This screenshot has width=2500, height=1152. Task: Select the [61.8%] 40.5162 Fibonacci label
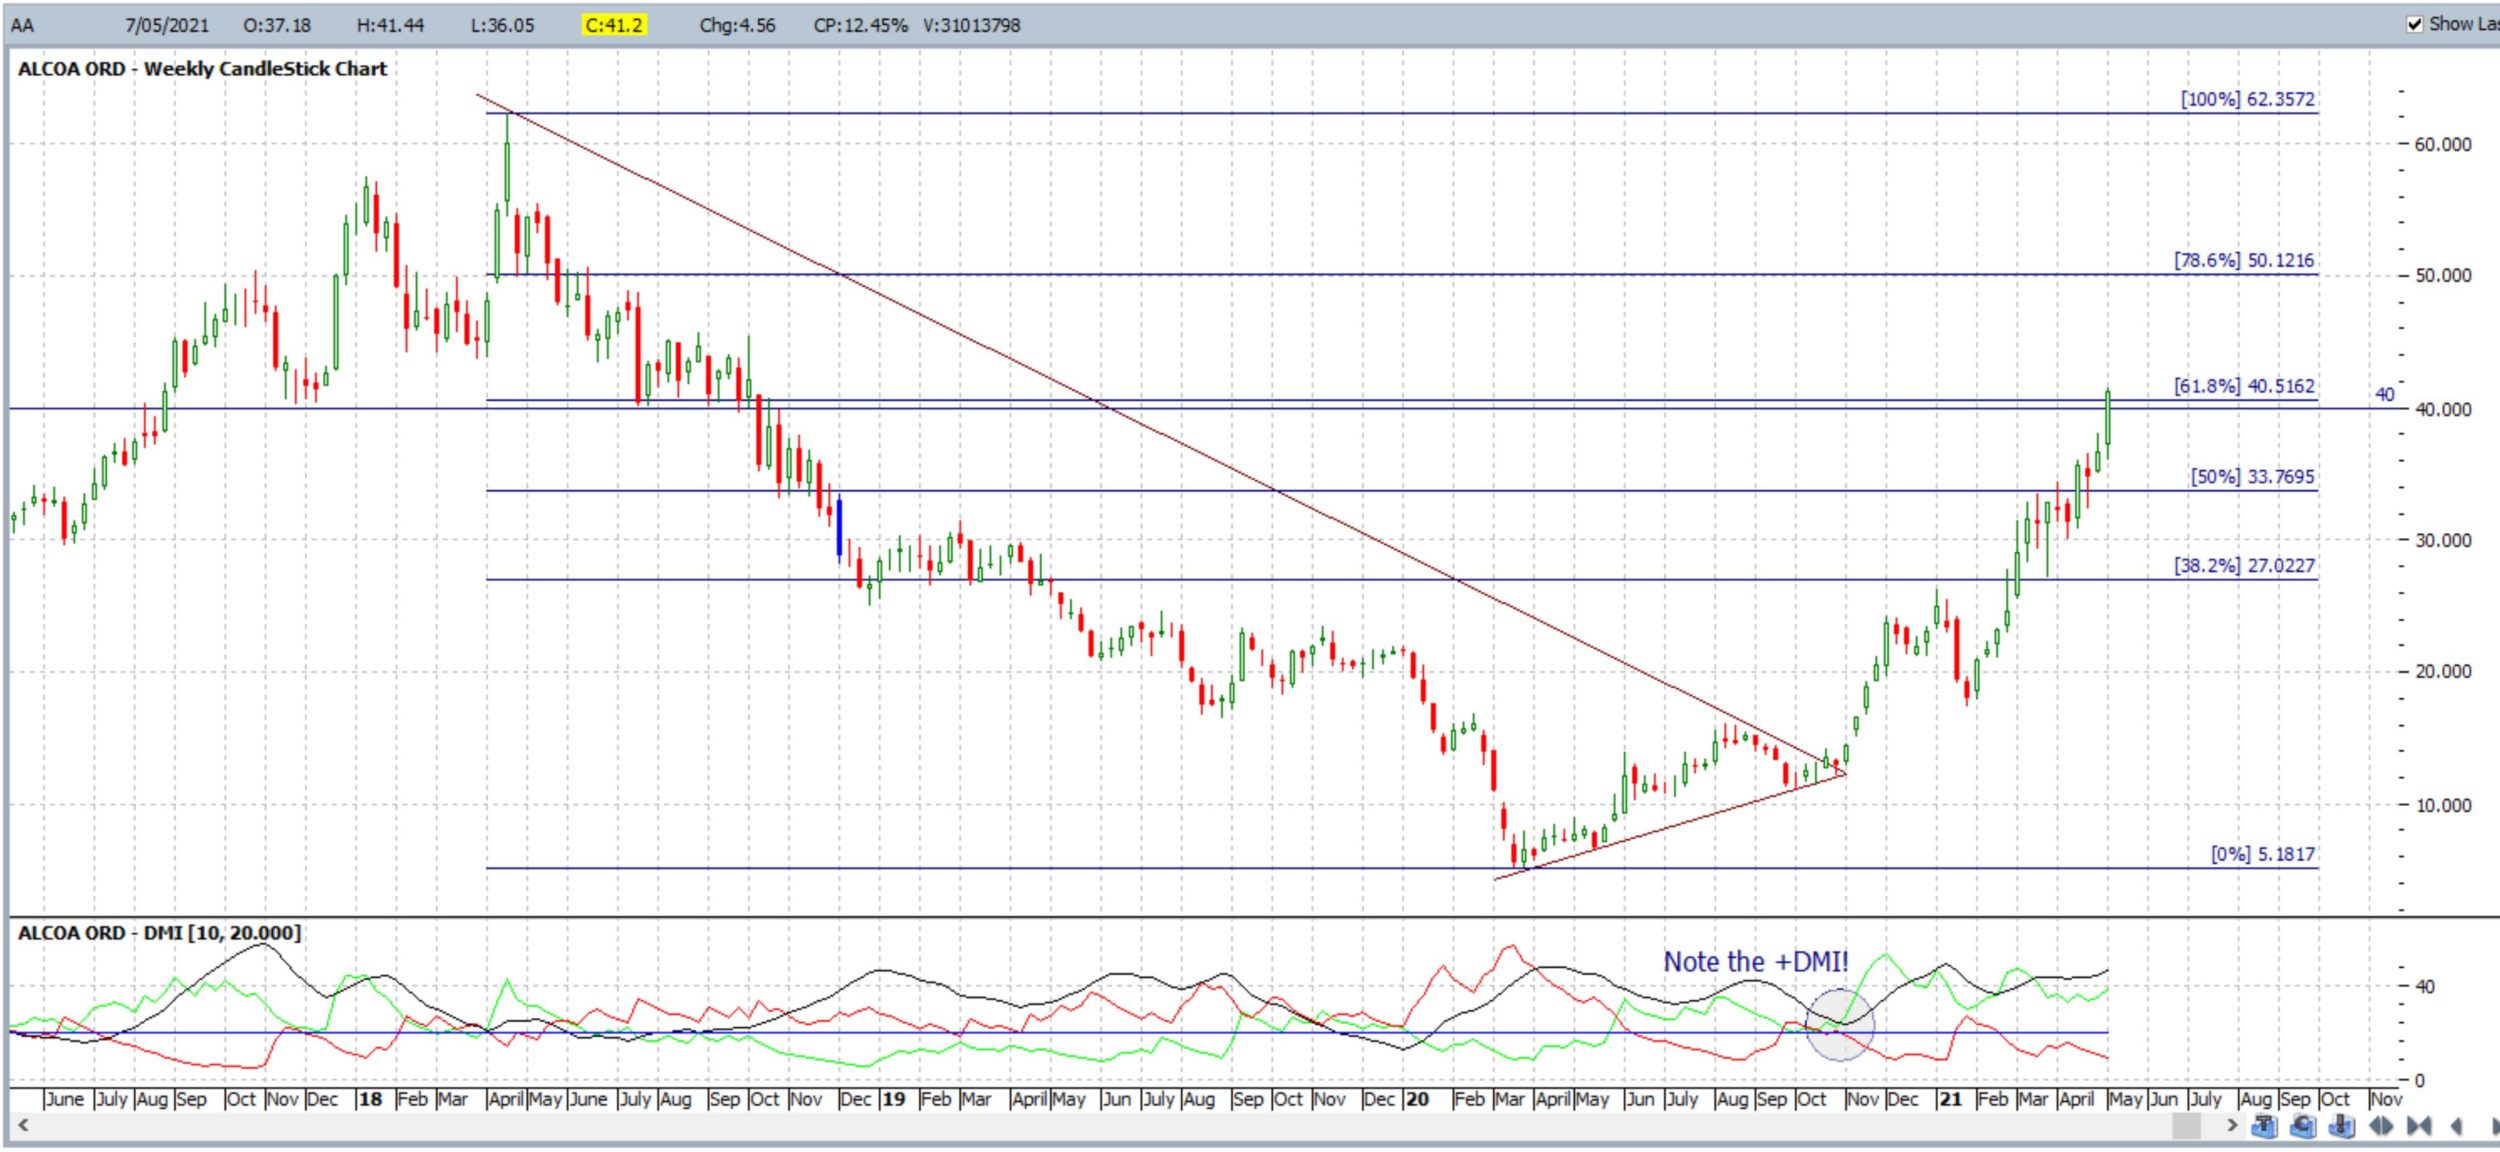2244,386
